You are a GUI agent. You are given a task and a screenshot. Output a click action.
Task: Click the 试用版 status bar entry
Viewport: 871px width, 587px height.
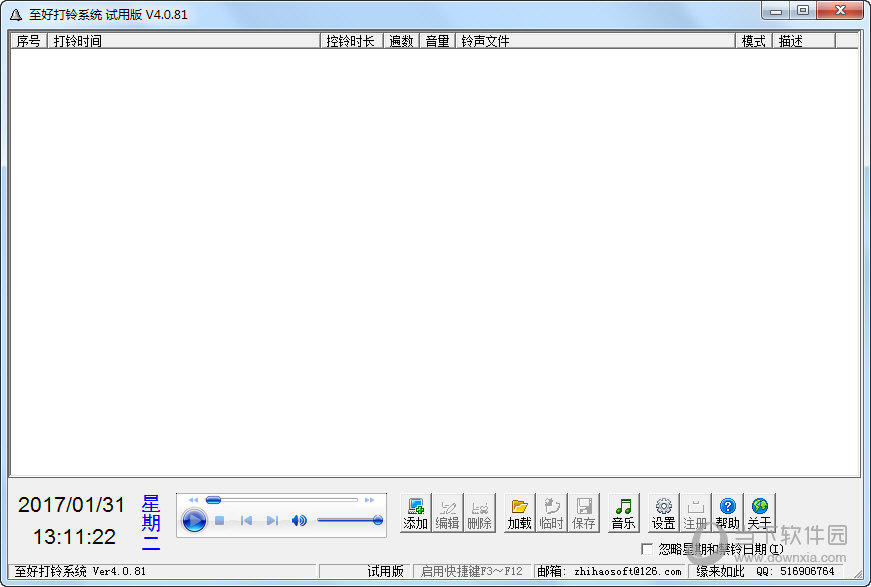(x=386, y=571)
